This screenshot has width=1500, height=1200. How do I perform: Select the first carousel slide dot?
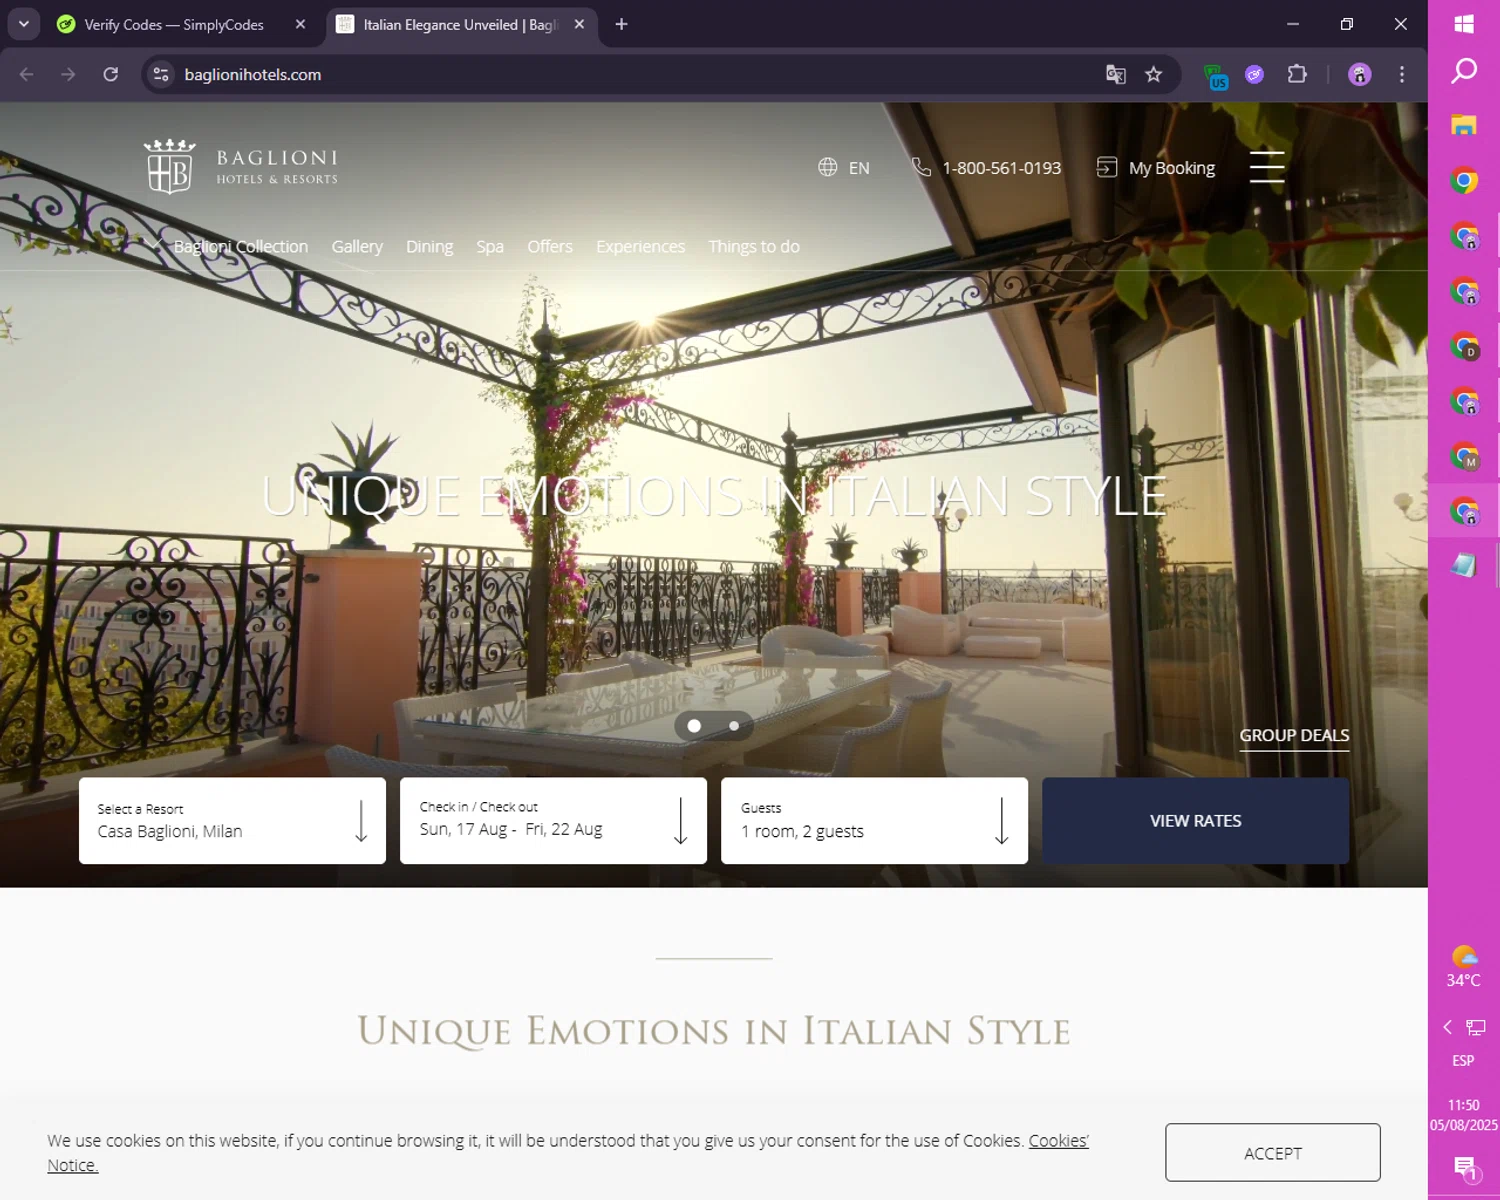pyautogui.click(x=694, y=726)
